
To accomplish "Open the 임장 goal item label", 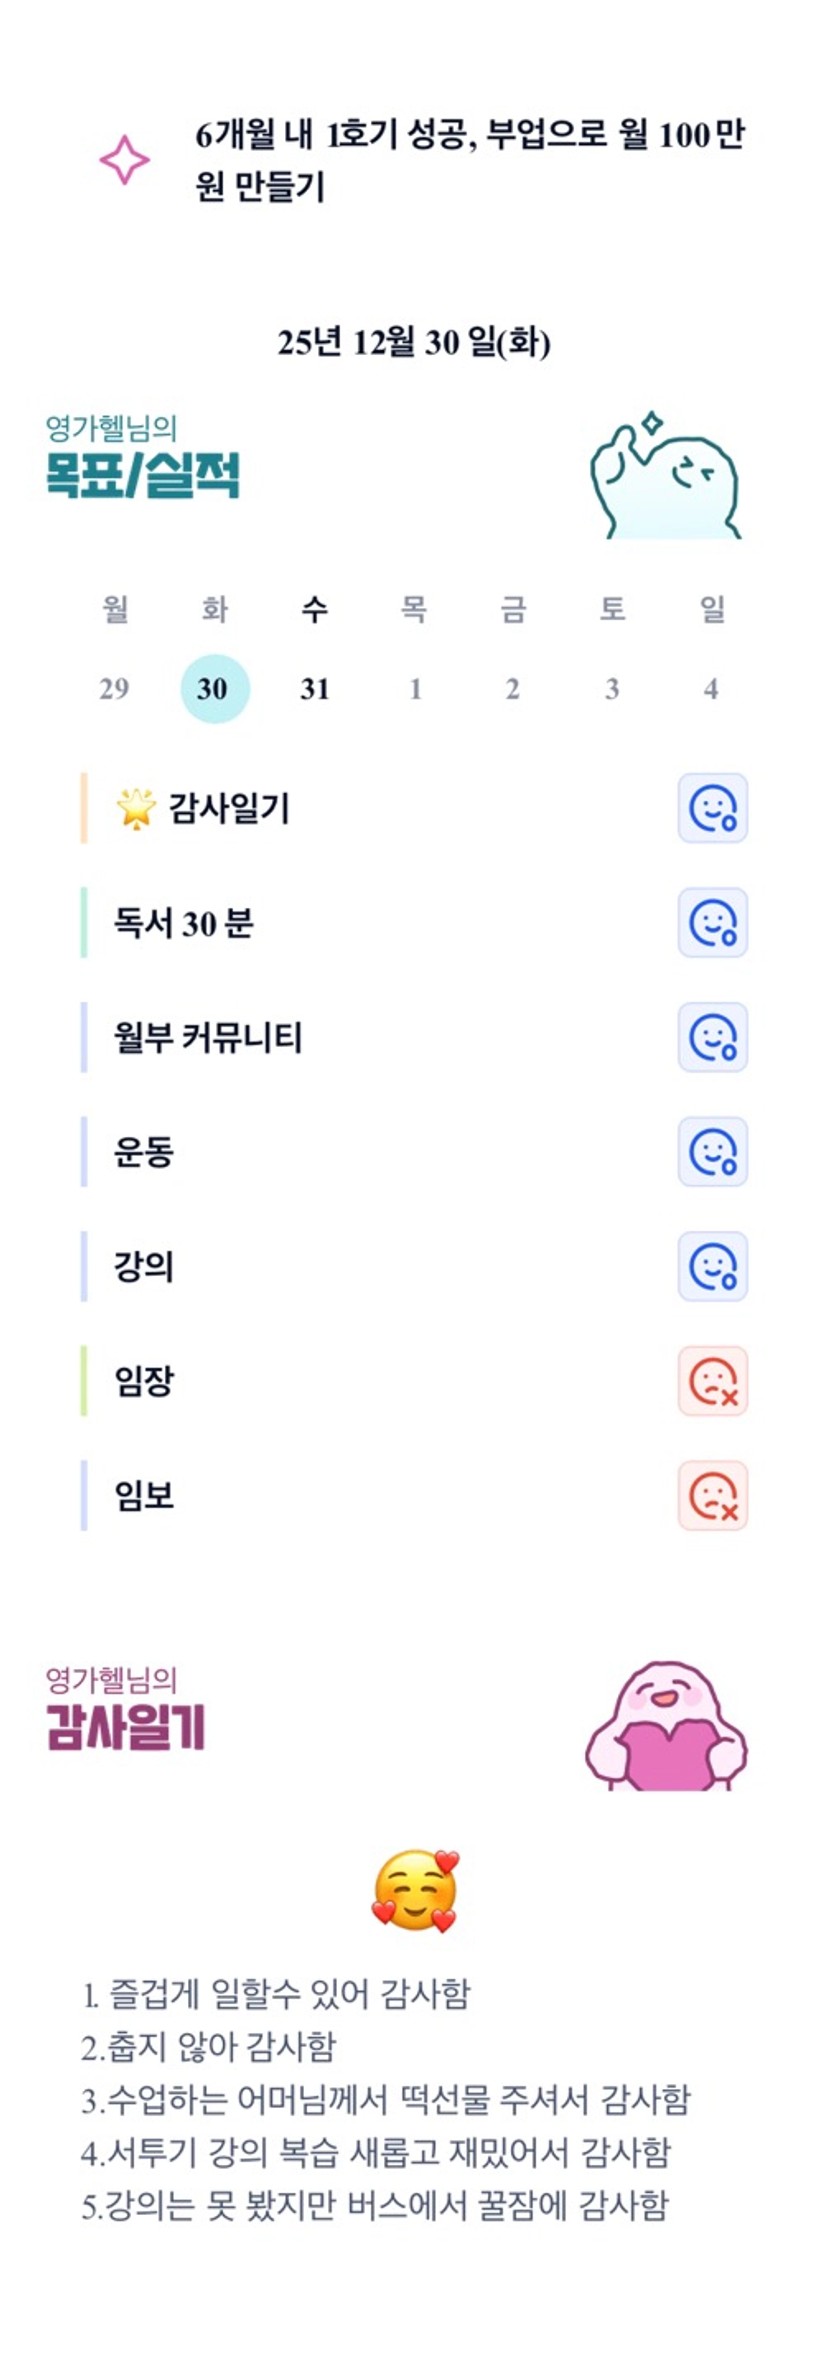I will coord(144,1382).
